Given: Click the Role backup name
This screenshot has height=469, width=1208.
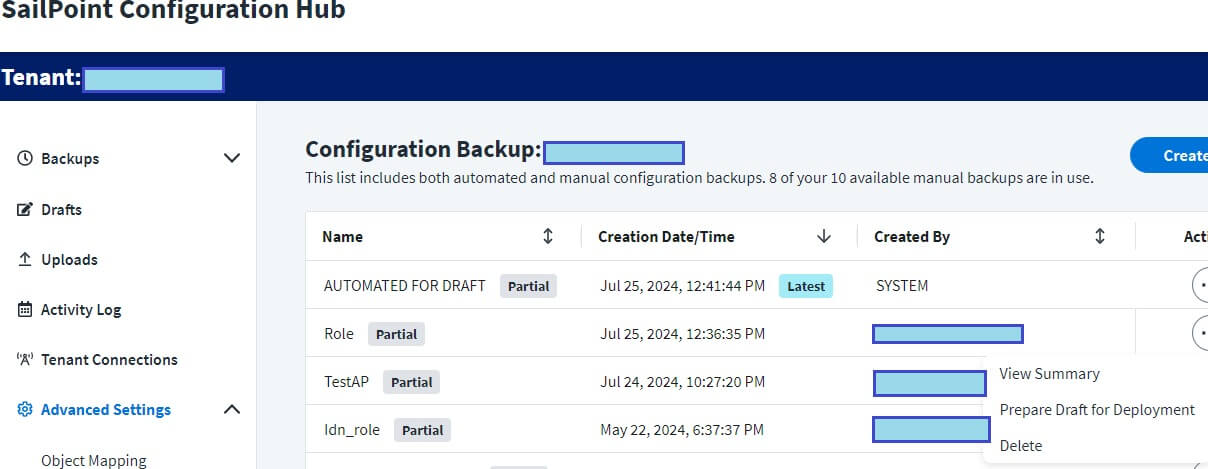Looking at the screenshot, I should click(339, 333).
